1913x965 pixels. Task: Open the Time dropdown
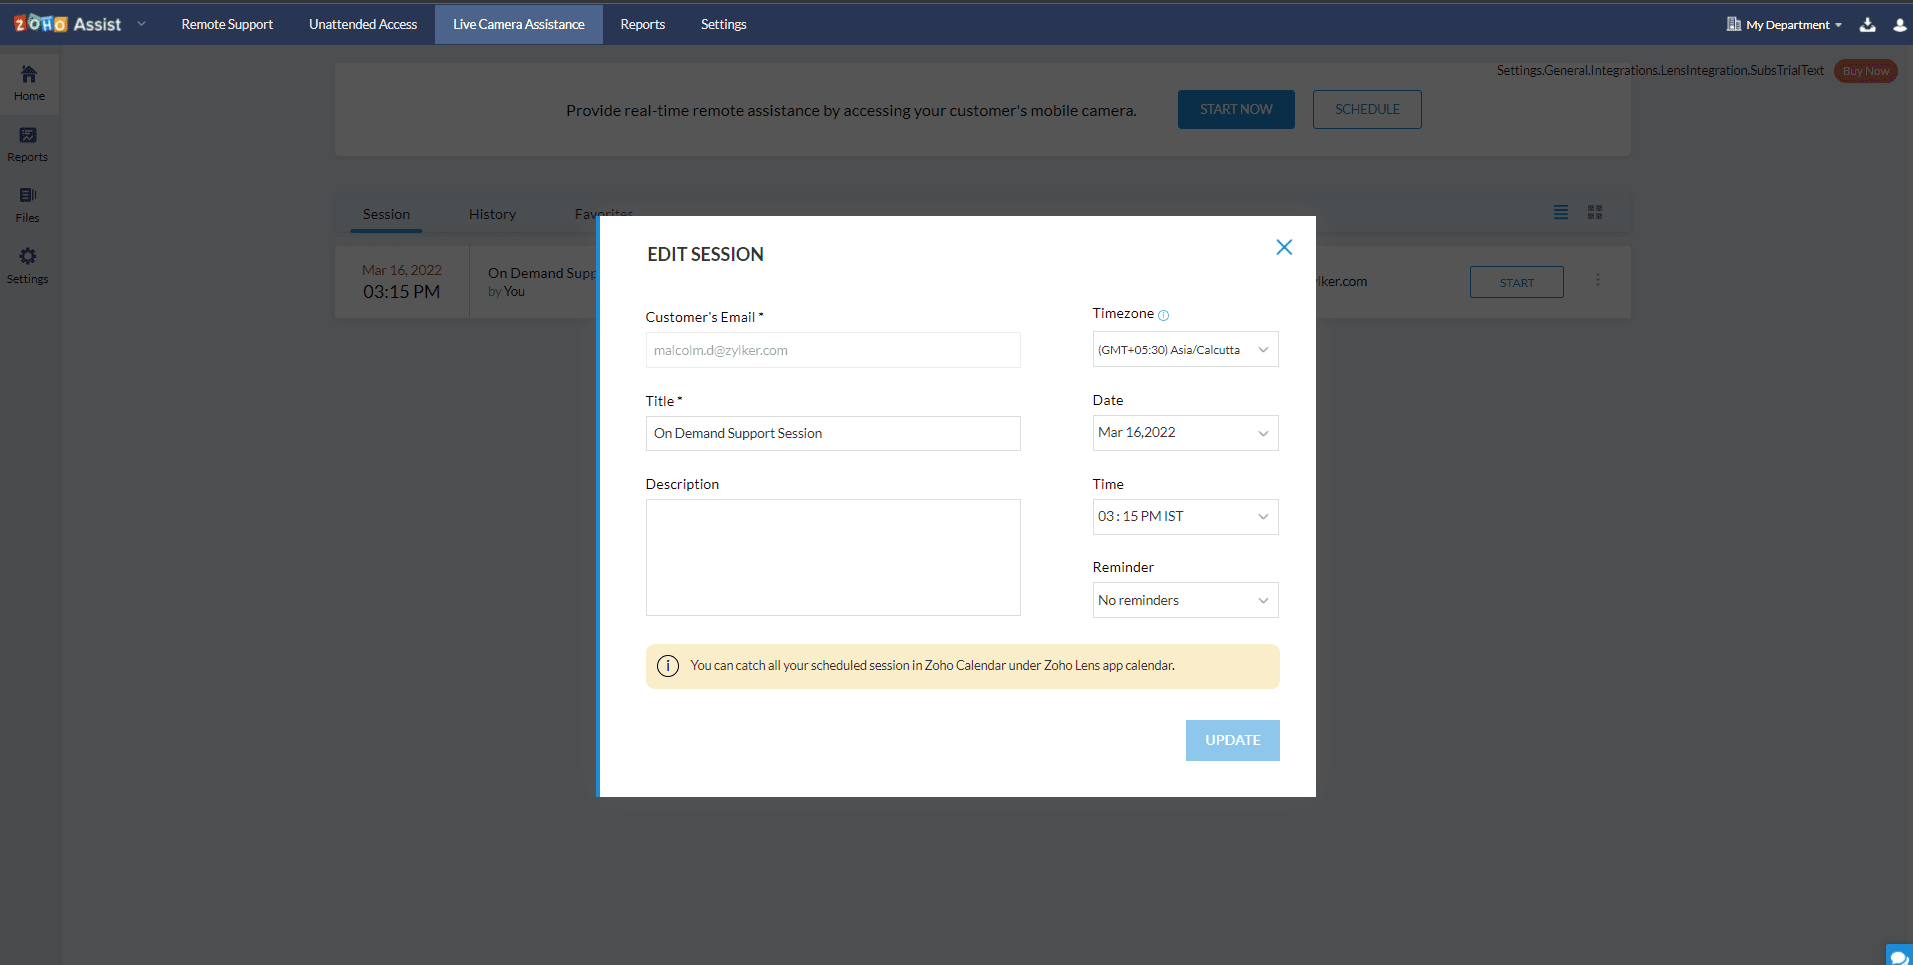1185,516
